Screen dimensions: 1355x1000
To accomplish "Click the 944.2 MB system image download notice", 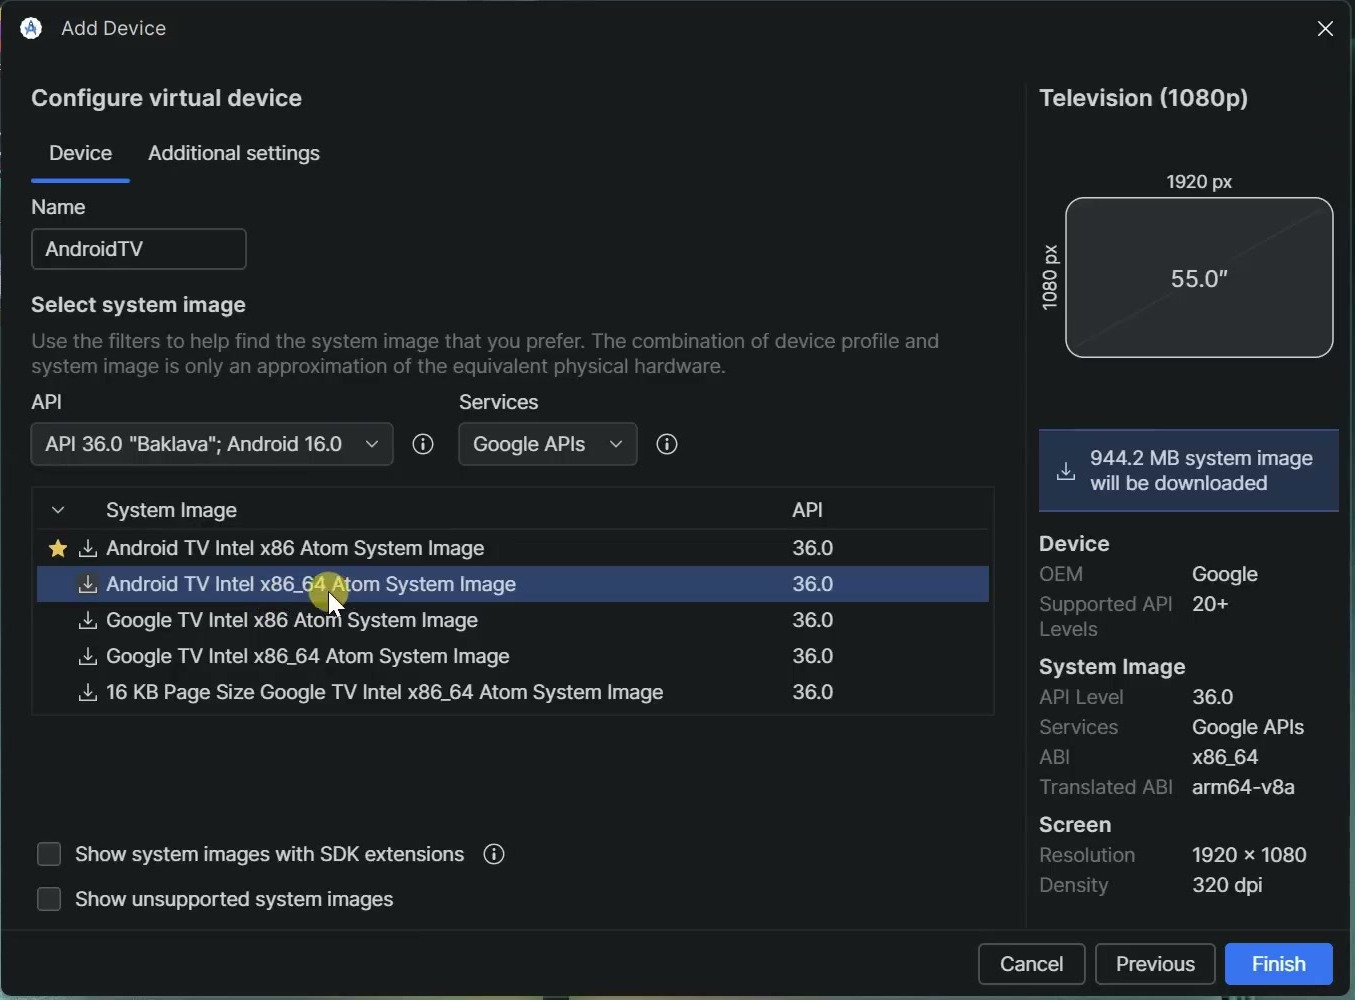I will (1189, 471).
